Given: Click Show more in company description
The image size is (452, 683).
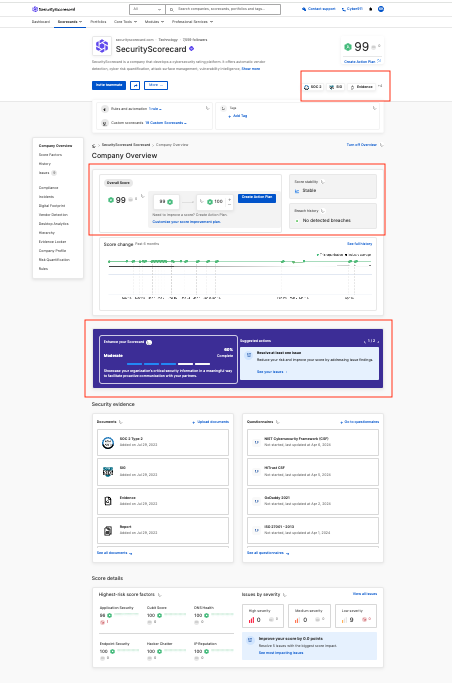Looking at the screenshot, I should pyautogui.click(x=251, y=69).
